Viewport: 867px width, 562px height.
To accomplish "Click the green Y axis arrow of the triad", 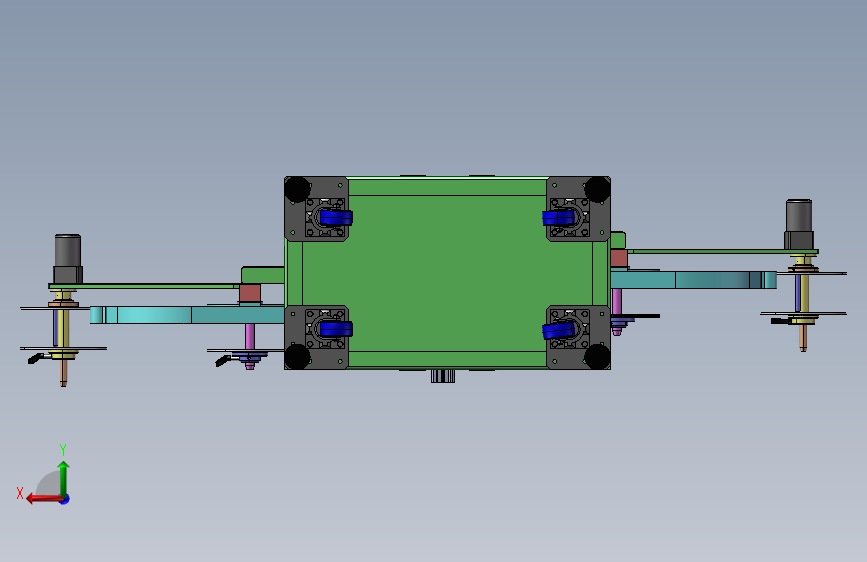I will click(x=64, y=478).
